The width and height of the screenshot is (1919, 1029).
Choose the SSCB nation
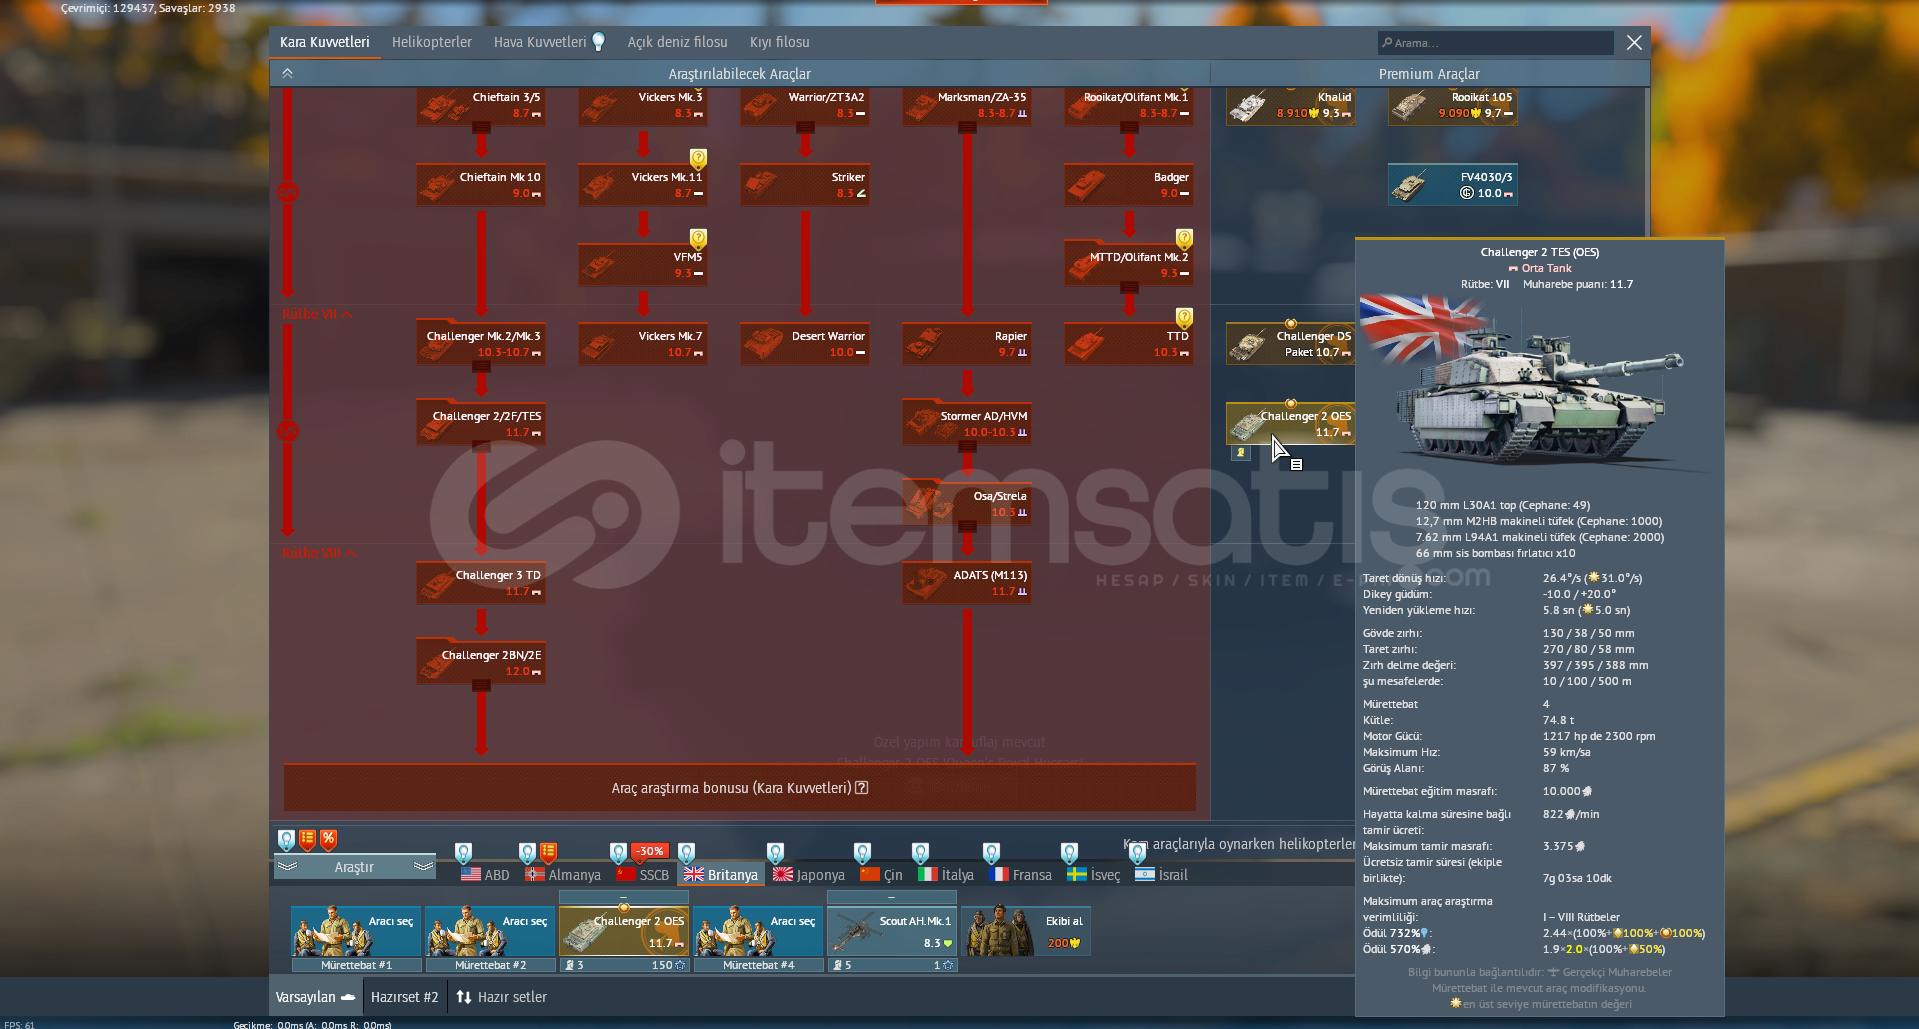[642, 875]
